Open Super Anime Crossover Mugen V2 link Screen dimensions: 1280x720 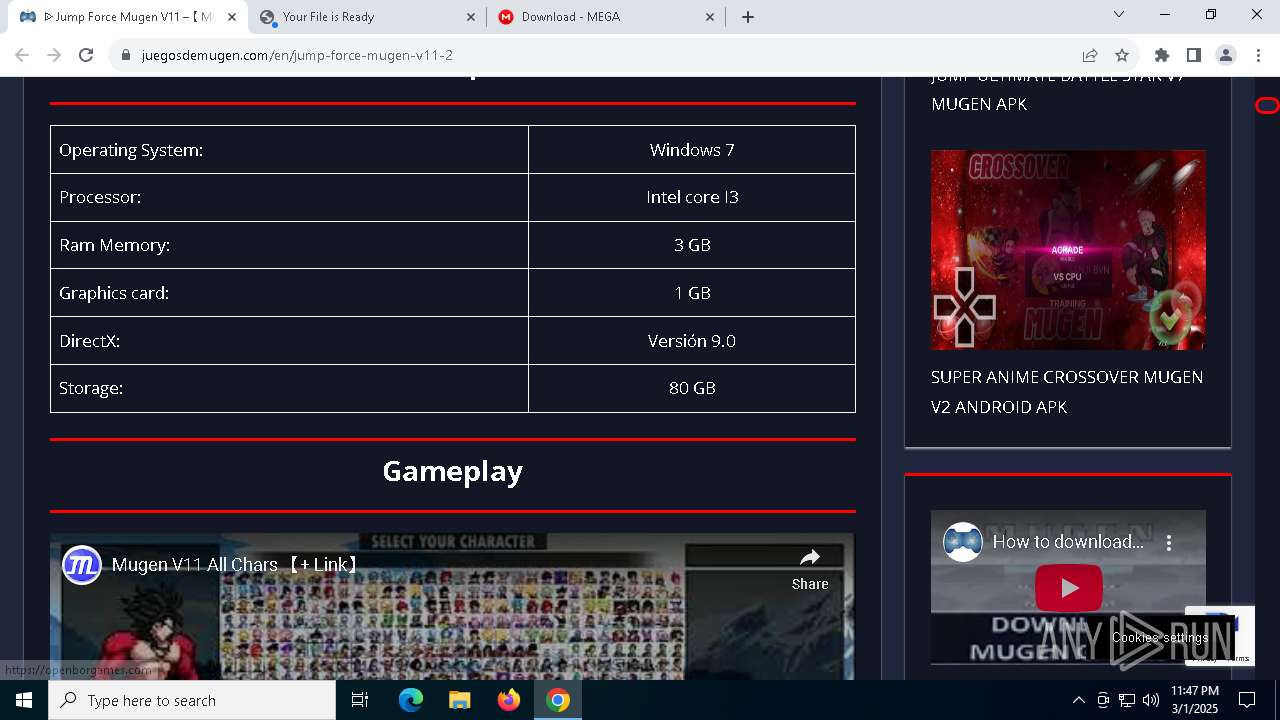[x=1067, y=392]
